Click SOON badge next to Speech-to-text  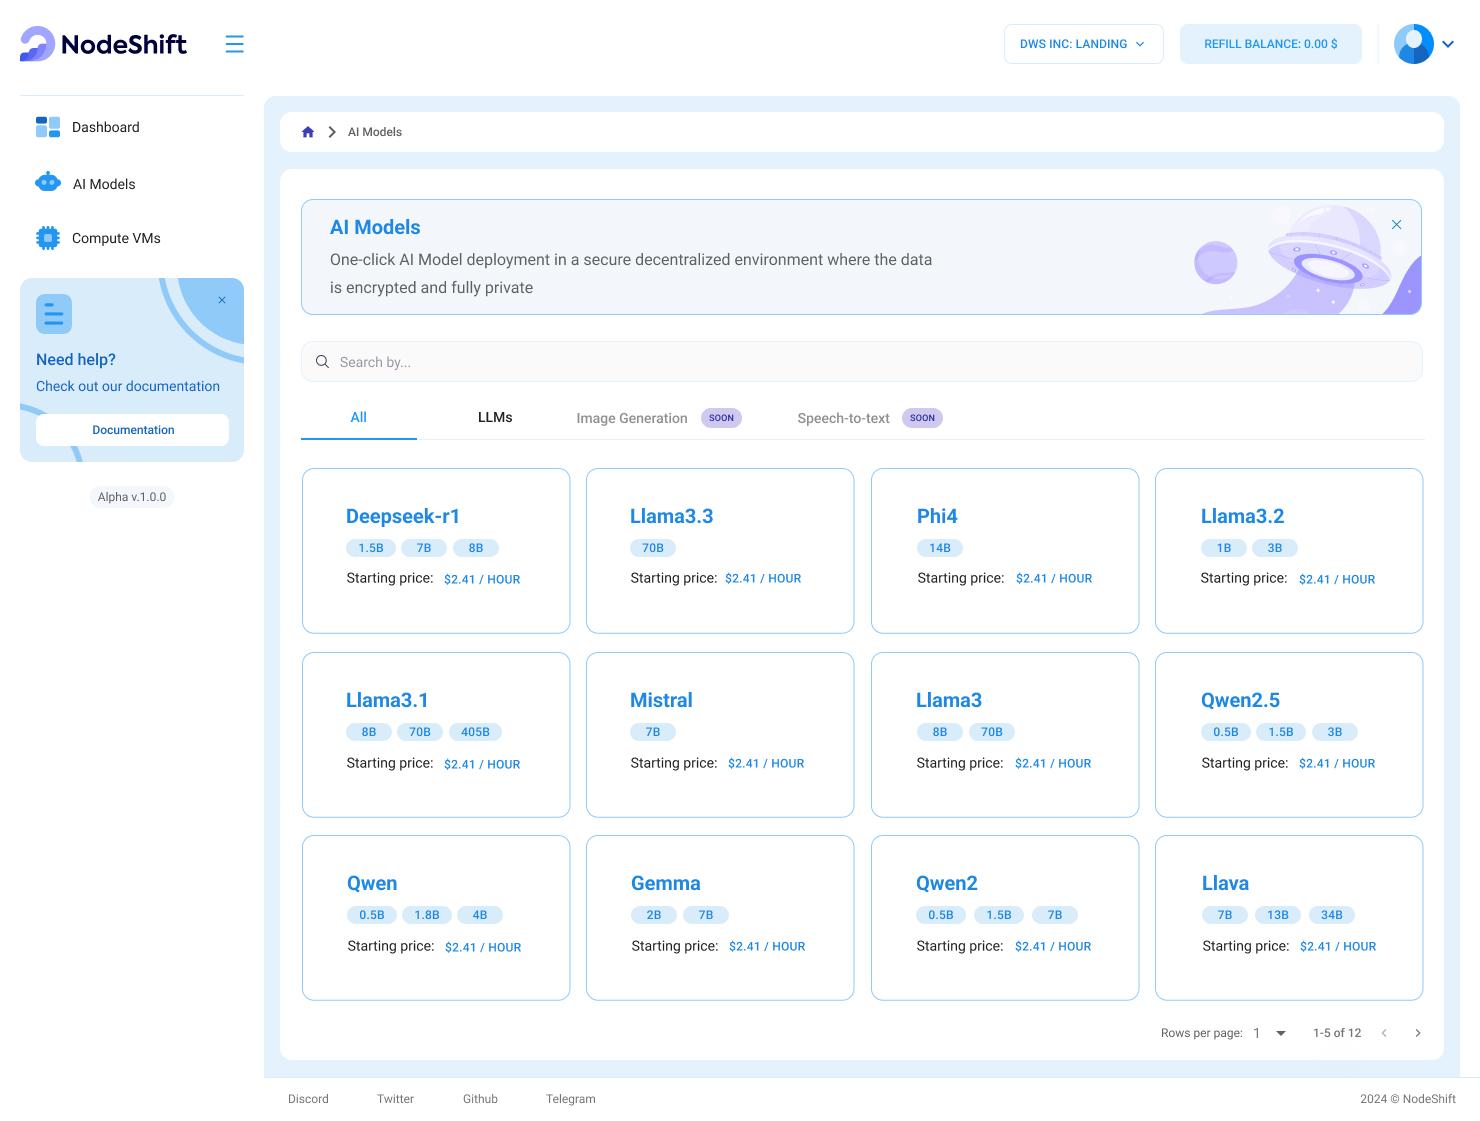tap(922, 418)
